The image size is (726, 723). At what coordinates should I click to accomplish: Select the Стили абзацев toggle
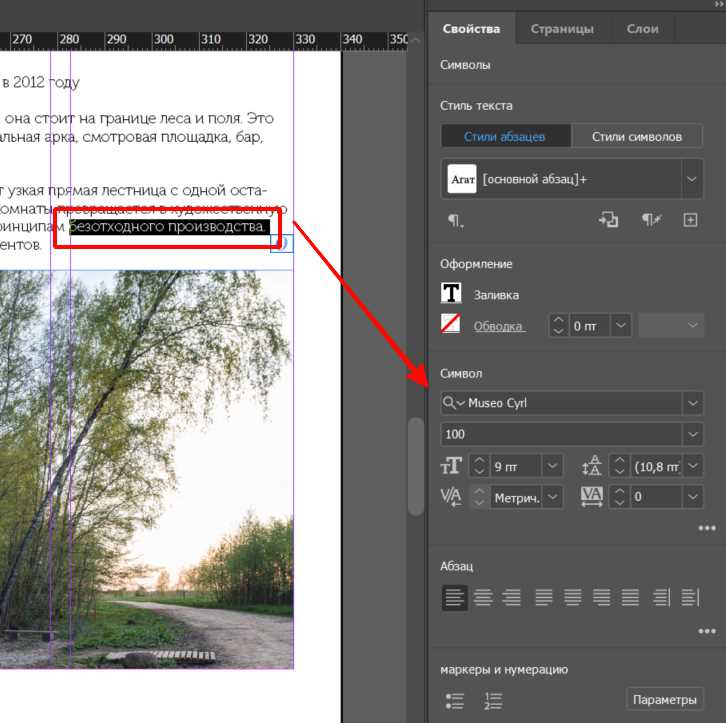coord(505,137)
